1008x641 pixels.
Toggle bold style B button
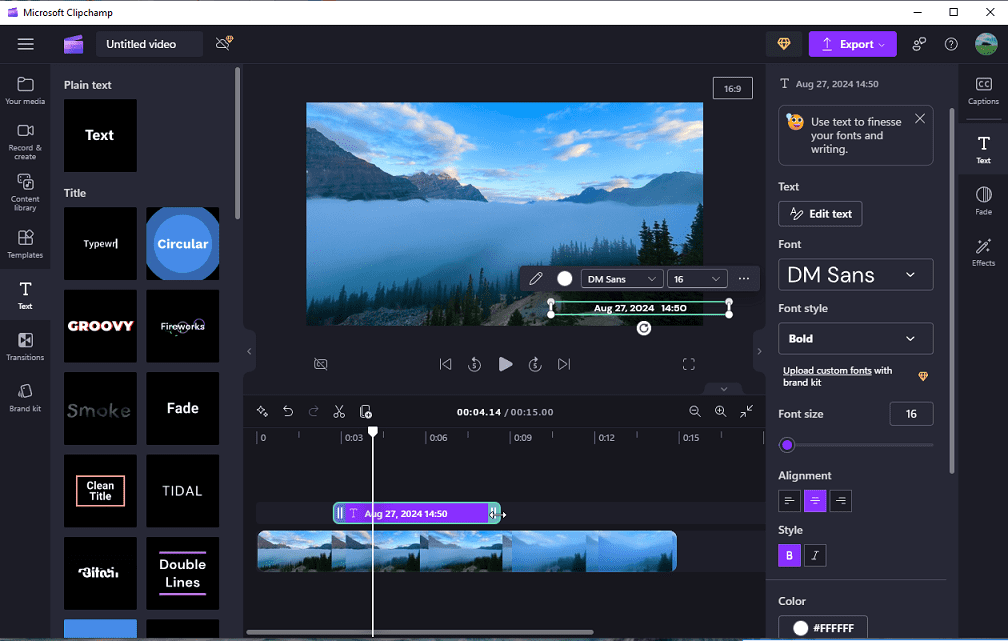tap(789, 555)
